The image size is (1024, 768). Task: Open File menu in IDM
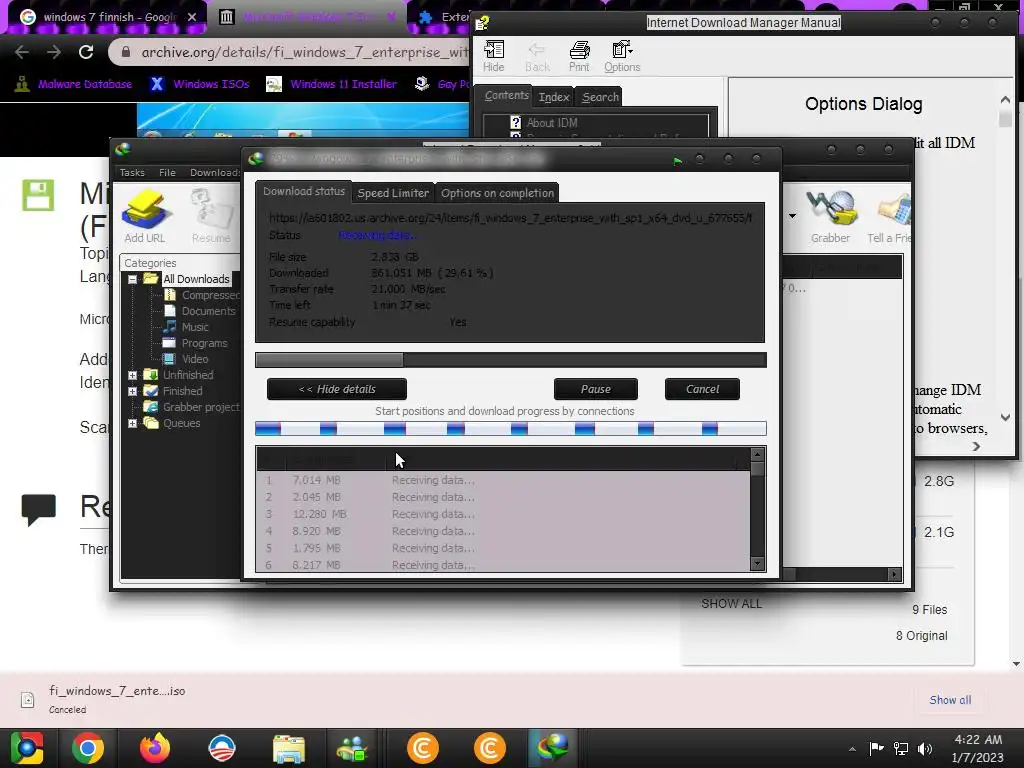[x=167, y=172]
